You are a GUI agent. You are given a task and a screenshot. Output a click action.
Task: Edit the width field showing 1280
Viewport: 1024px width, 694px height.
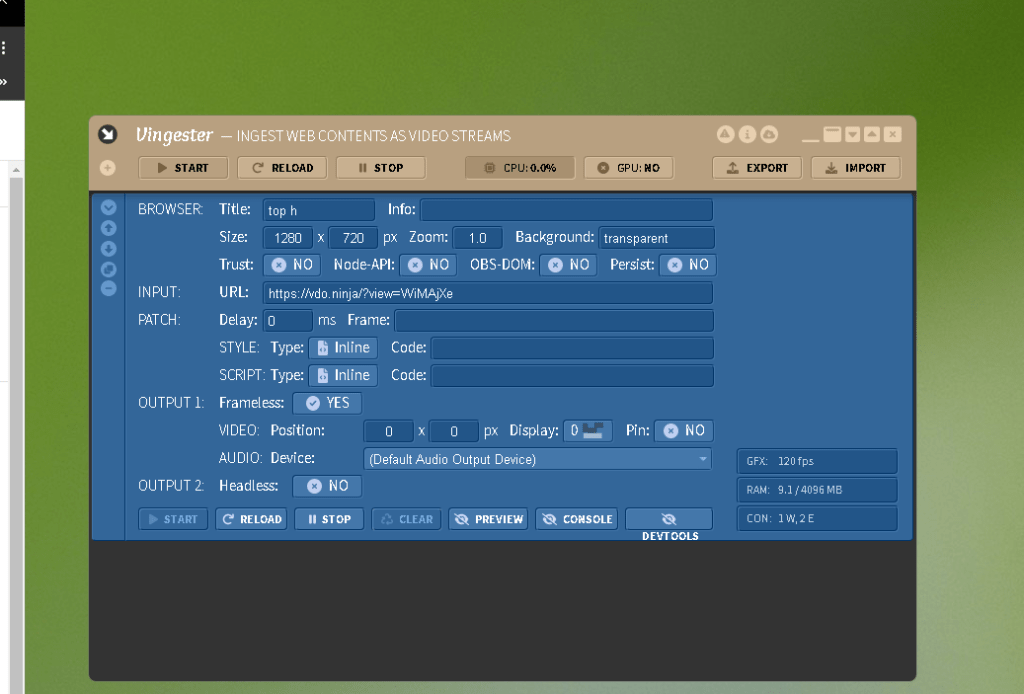pos(288,238)
